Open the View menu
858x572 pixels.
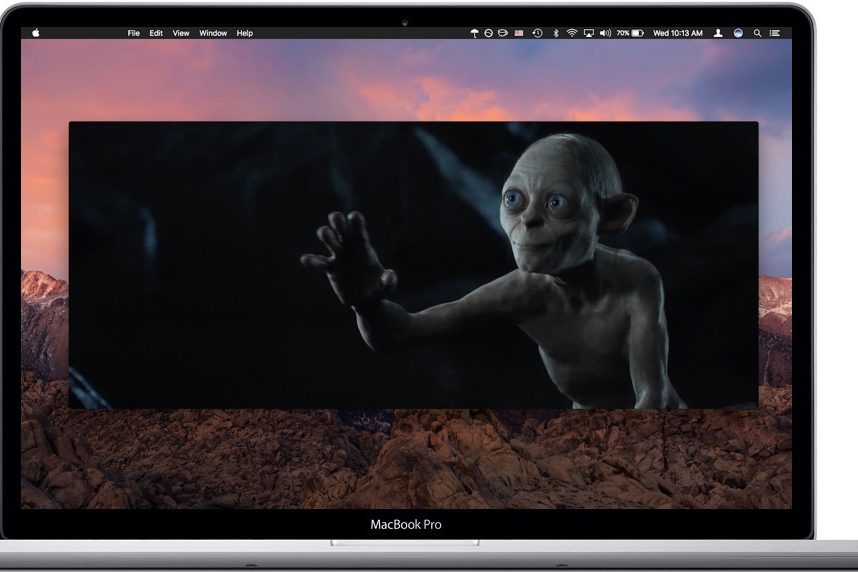pos(181,33)
